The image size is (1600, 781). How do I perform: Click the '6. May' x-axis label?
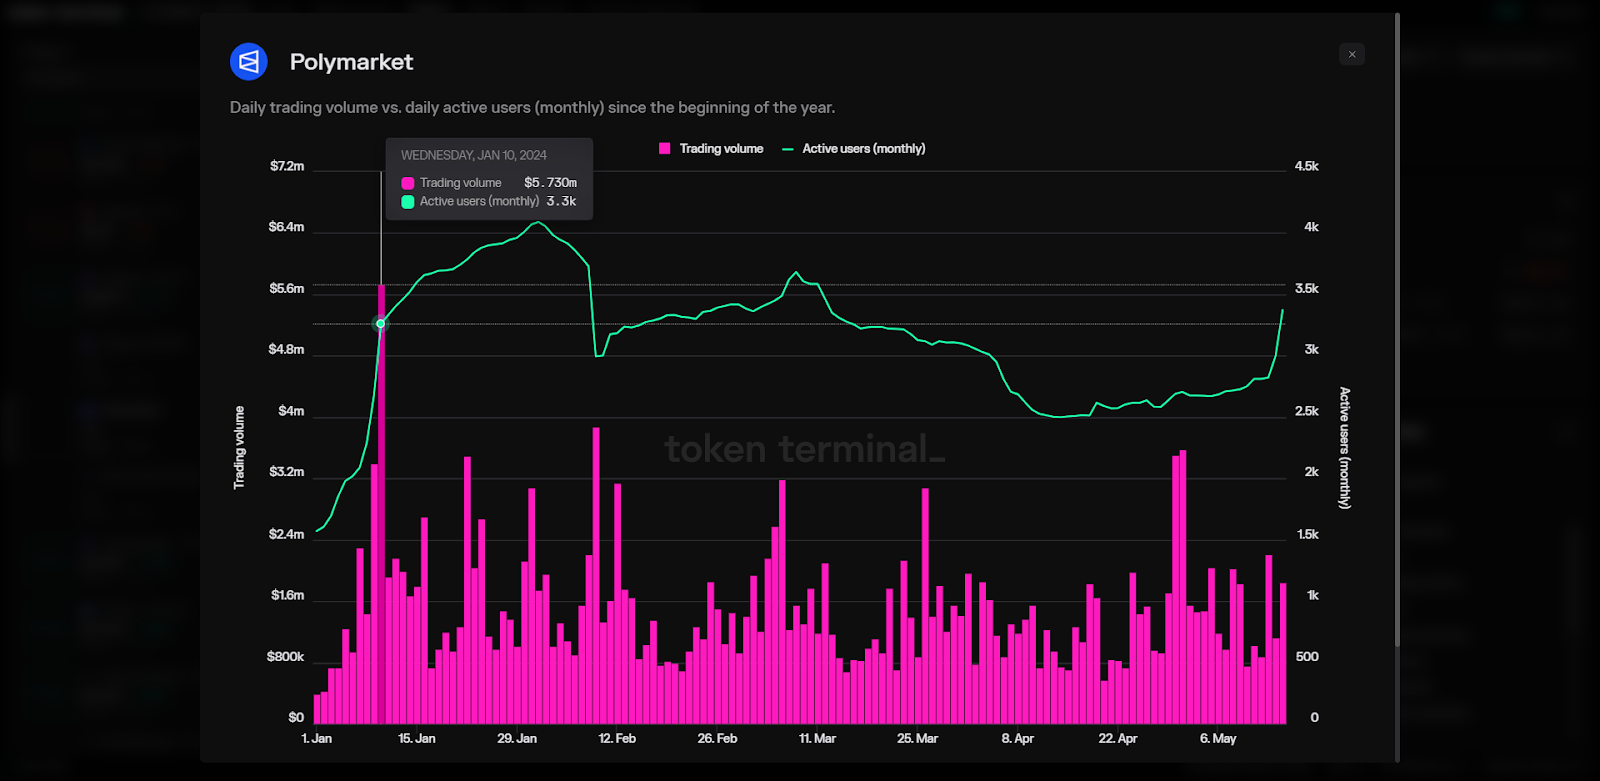(x=1218, y=739)
